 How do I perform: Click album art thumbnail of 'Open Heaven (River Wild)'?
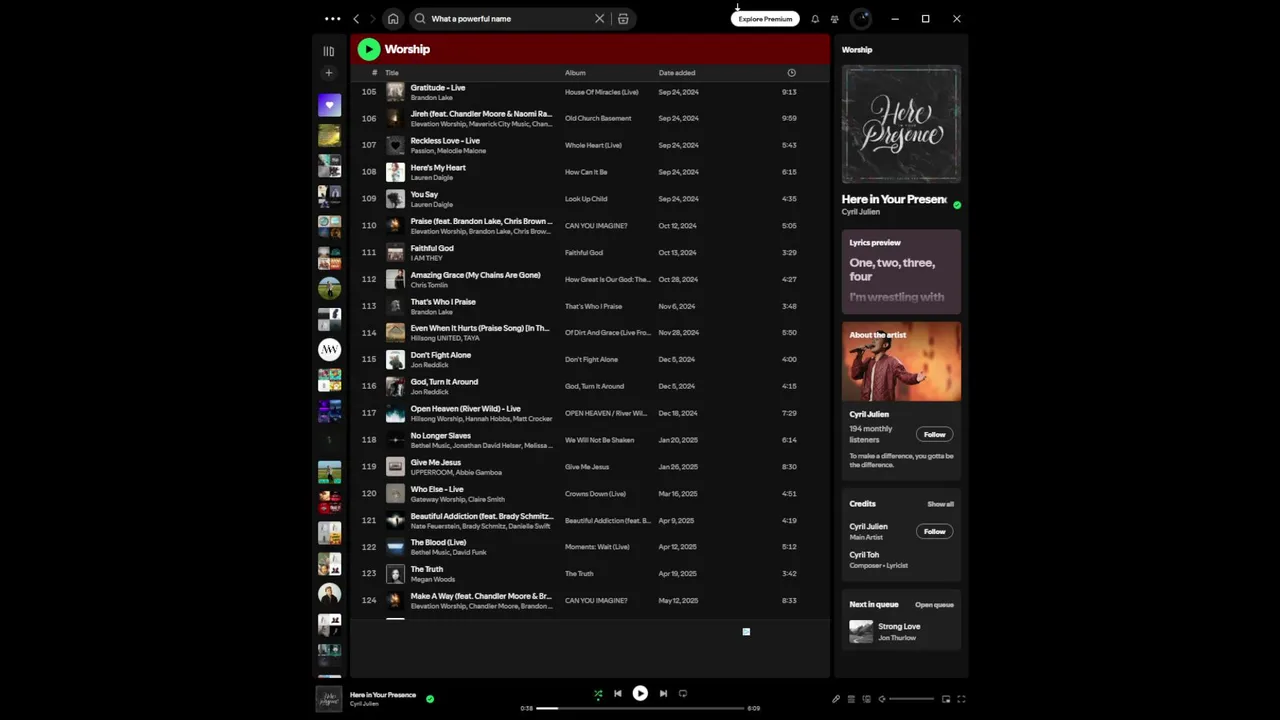[395, 413]
